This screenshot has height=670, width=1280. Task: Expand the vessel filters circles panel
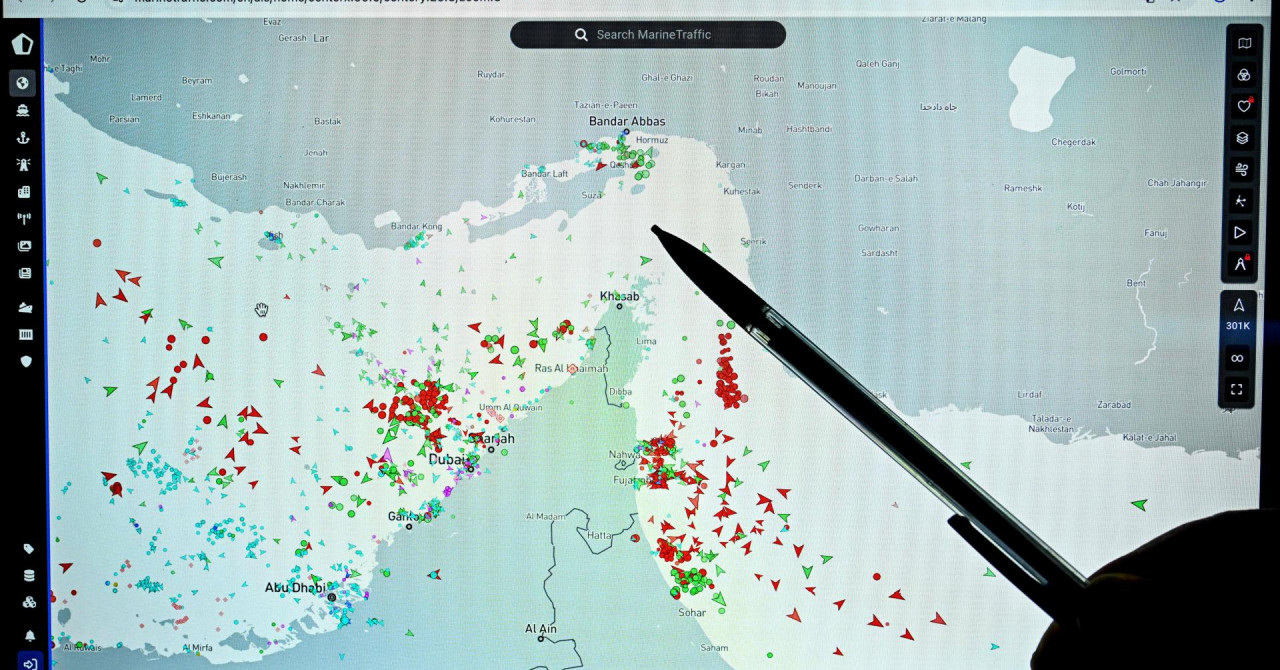[x=1243, y=75]
